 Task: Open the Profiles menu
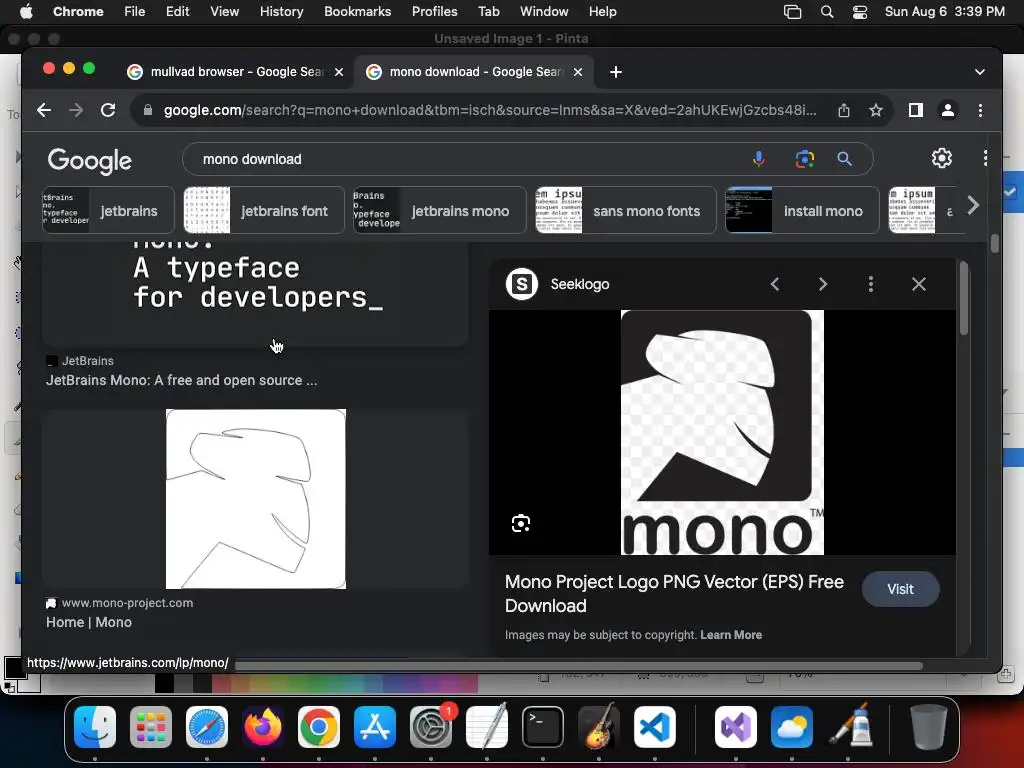pyautogui.click(x=434, y=12)
